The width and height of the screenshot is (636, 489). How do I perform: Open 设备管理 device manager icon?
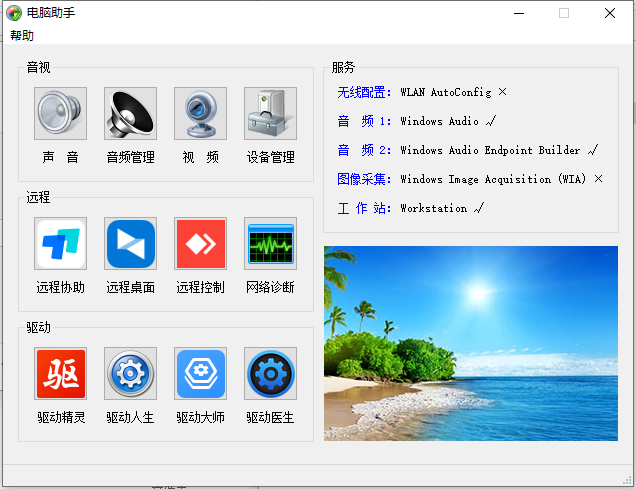pyautogui.click(x=270, y=113)
